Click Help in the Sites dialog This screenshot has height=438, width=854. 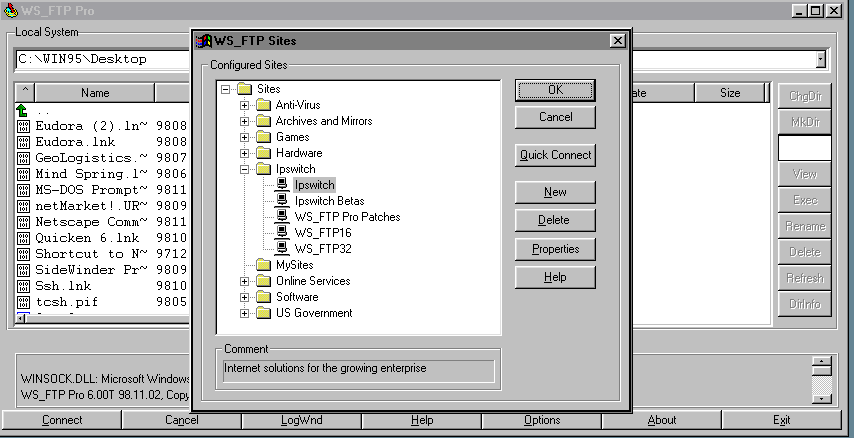click(x=555, y=277)
